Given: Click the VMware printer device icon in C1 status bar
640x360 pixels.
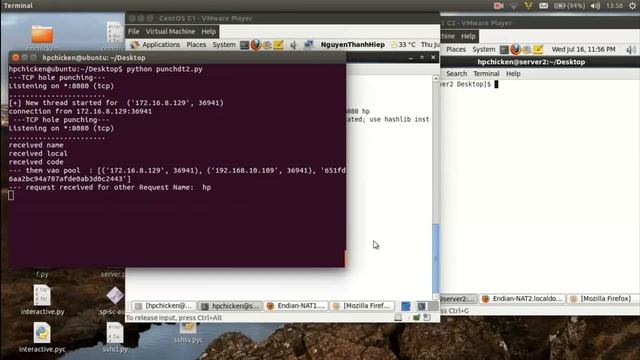Looking at the screenshot, I should click(x=427, y=318).
